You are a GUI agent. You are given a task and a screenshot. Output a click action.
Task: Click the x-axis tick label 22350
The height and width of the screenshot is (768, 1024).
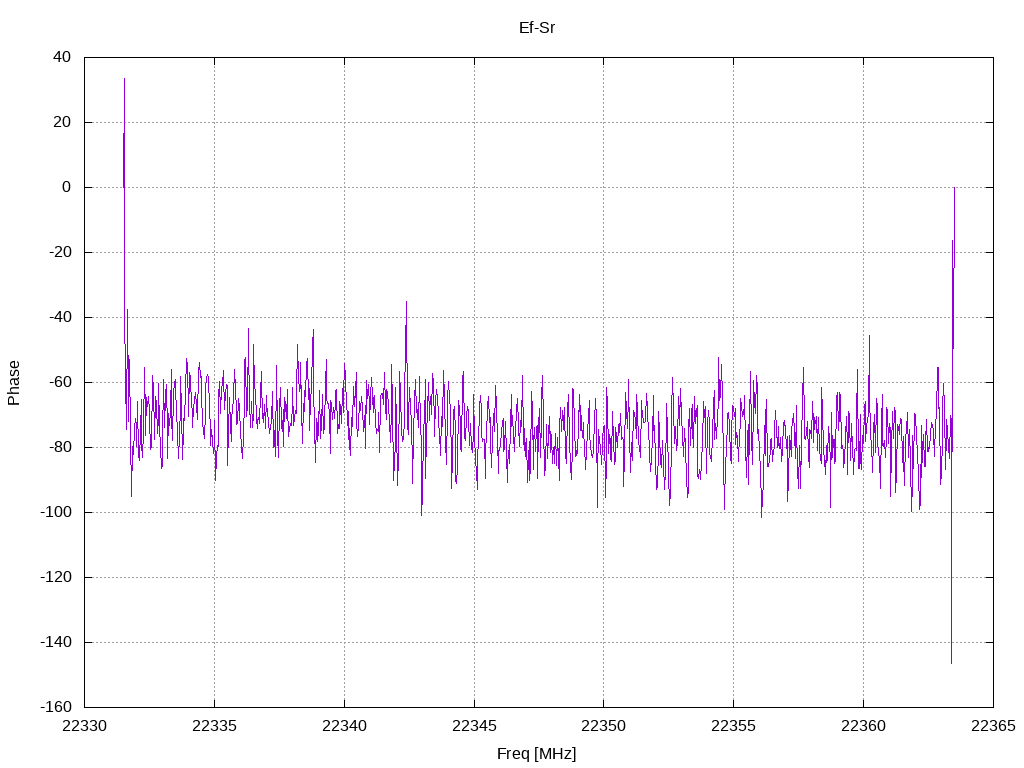pyautogui.click(x=603, y=726)
